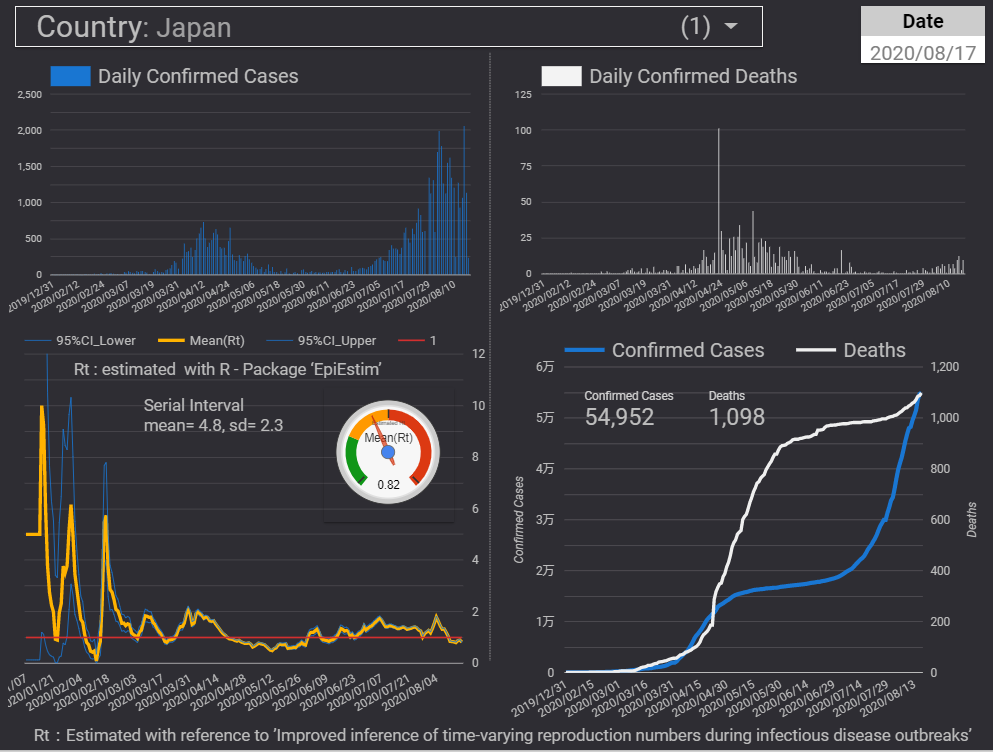The width and height of the screenshot is (993, 752).
Task: Click the Date header label
Action: tap(922, 21)
